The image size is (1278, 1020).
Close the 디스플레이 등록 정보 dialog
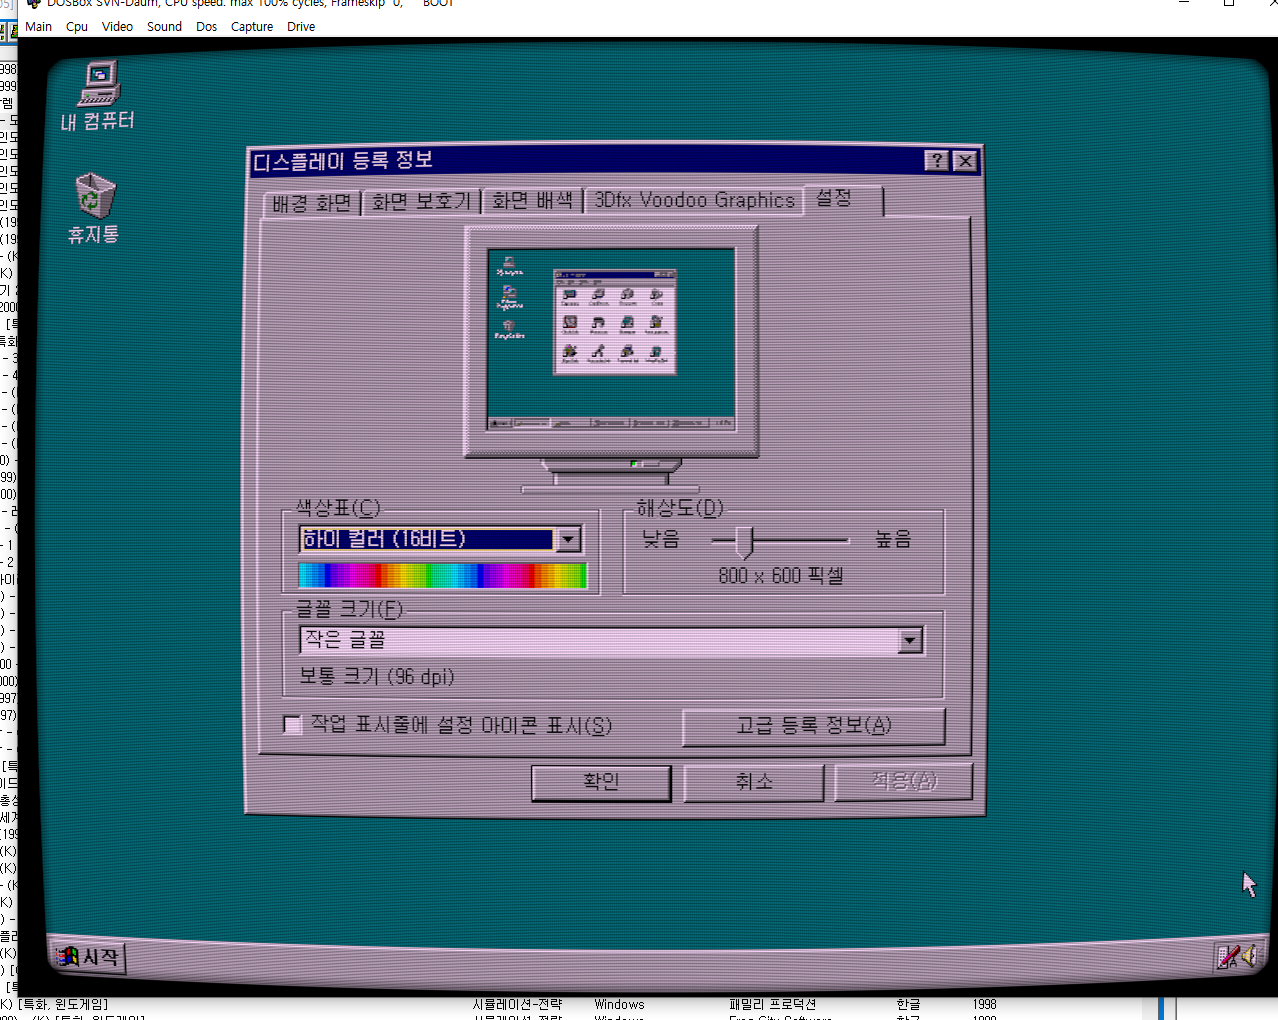(x=965, y=161)
